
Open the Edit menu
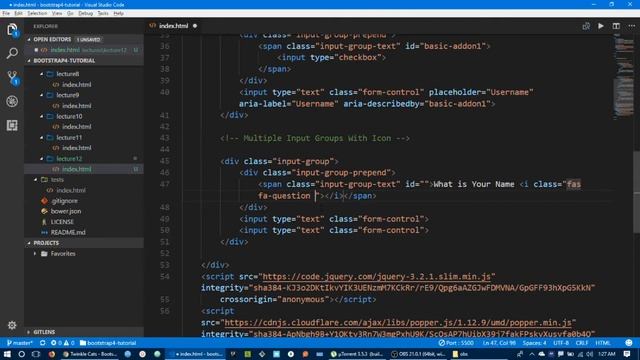(18, 13)
